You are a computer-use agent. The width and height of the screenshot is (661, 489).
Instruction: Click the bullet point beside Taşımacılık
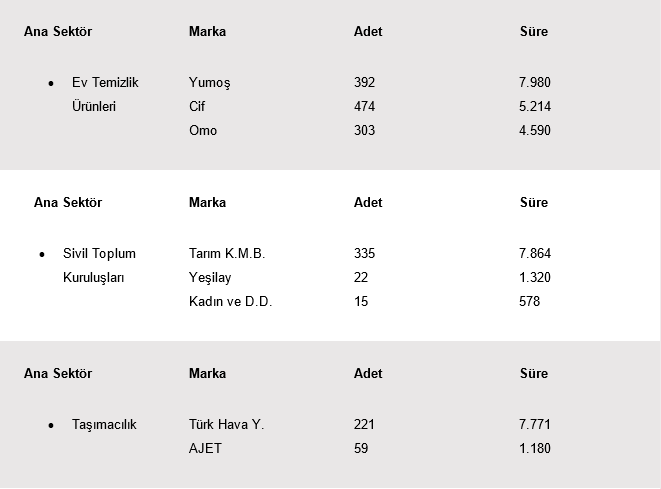(51, 426)
